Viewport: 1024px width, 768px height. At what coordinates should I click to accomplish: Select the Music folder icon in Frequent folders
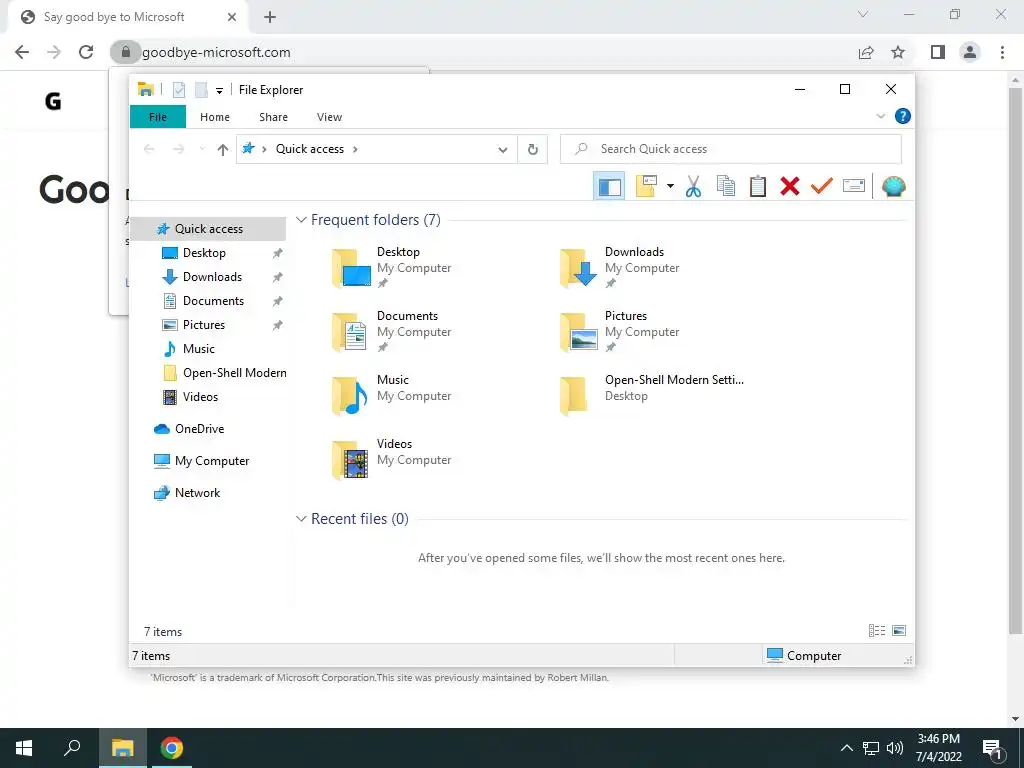(351, 396)
